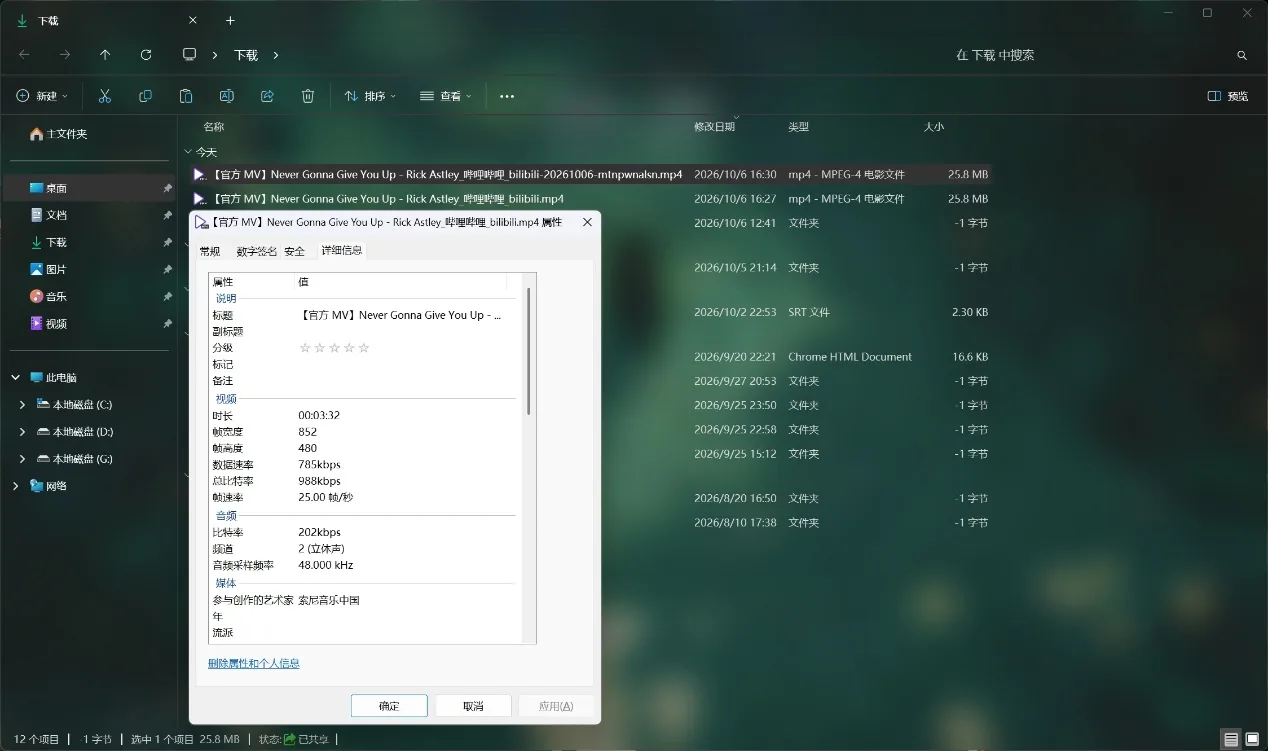Sort by the 类型 Type column header

[x=798, y=127]
